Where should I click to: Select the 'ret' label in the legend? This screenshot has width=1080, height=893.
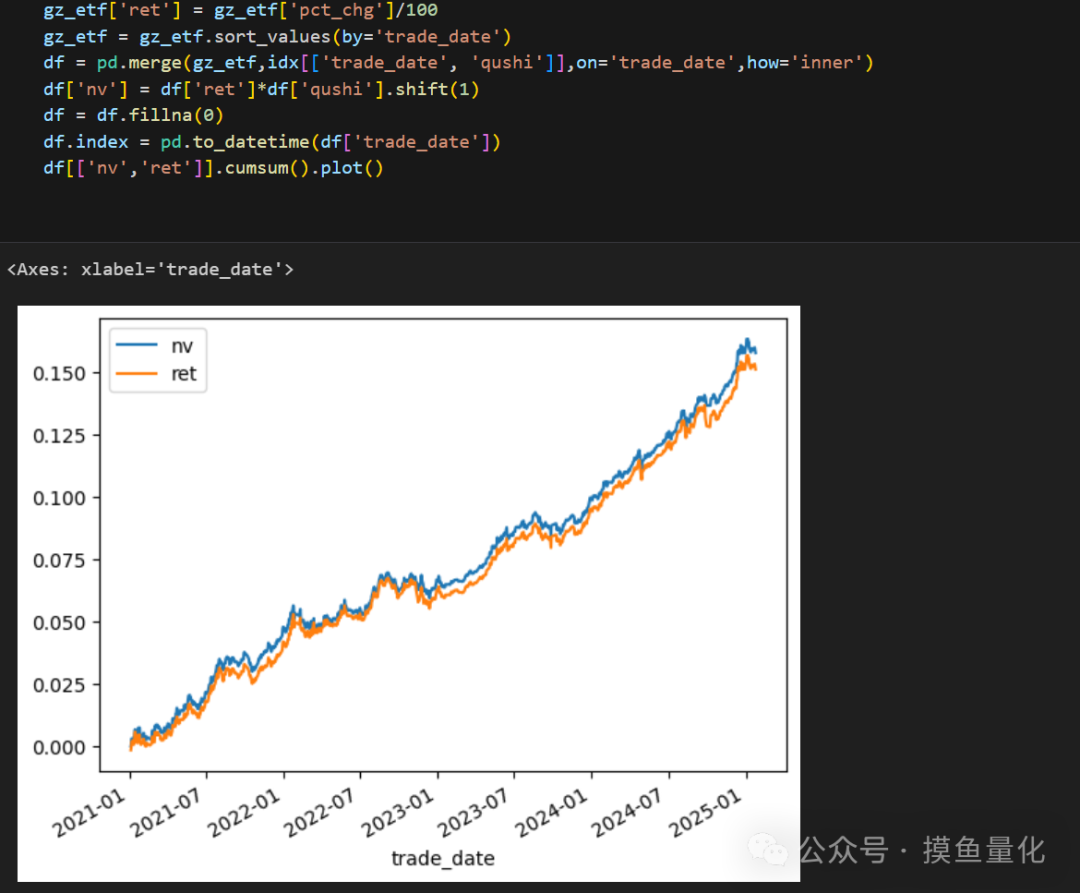pos(184,374)
